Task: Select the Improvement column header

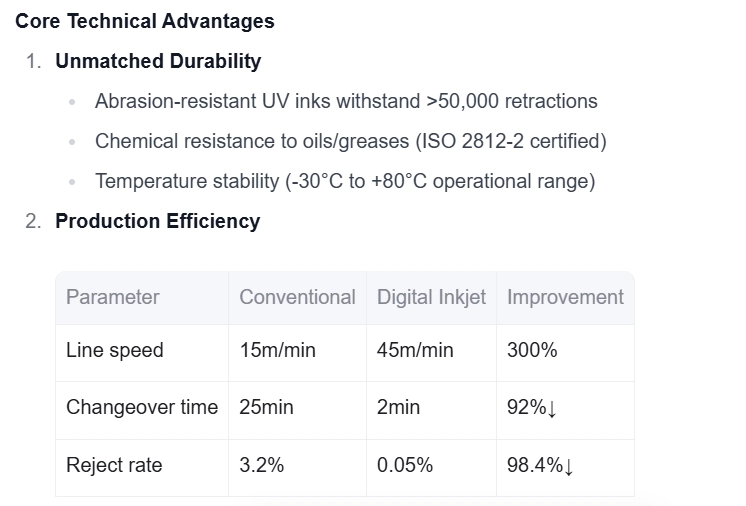Action: click(x=565, y=297)
